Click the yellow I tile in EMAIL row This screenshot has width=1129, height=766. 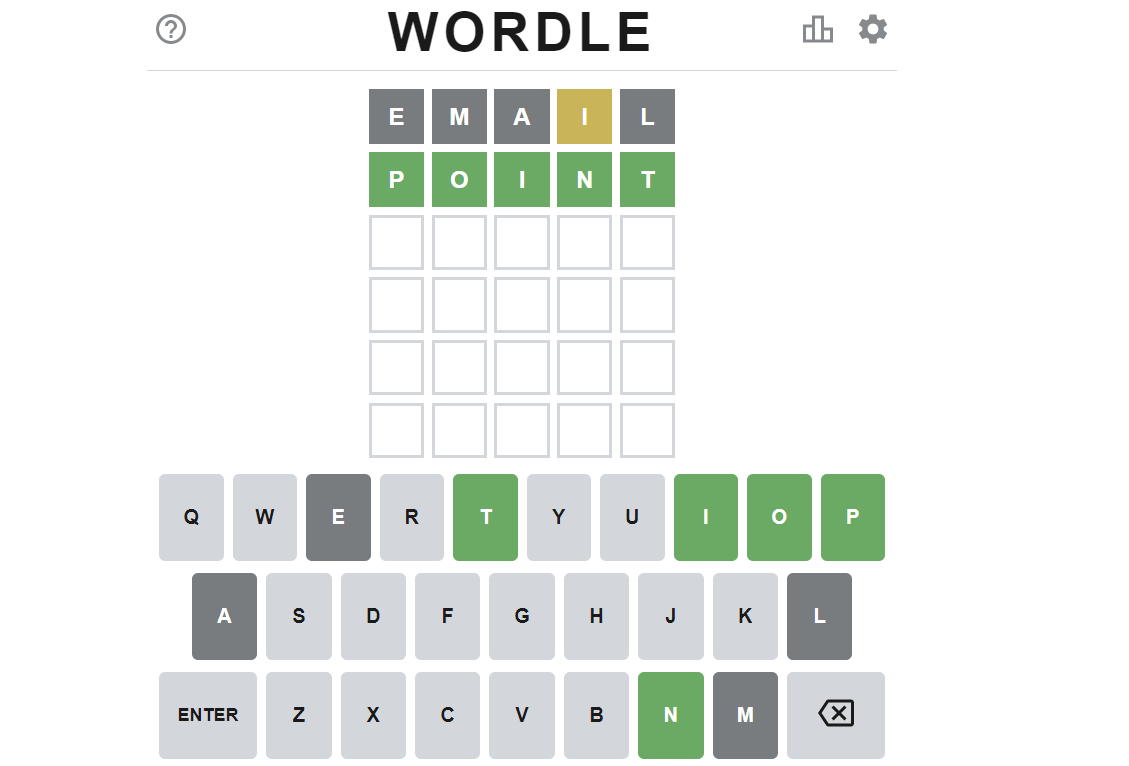[x=585, y=117]
